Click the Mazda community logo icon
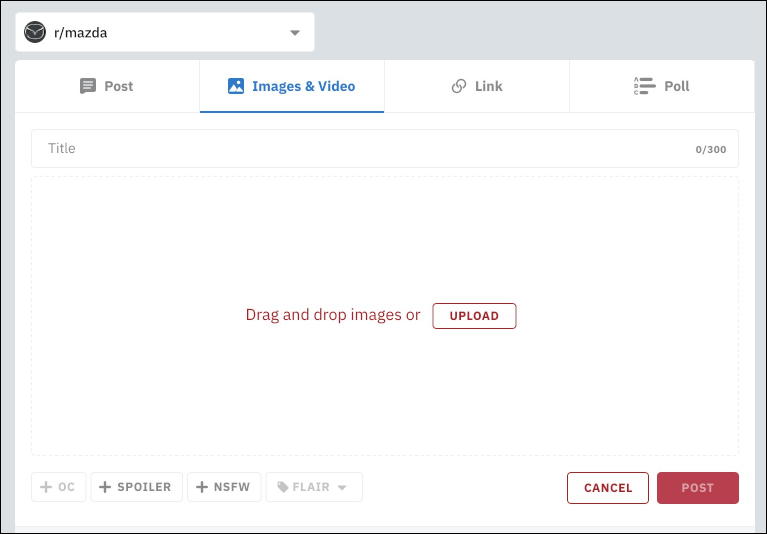Image resolution: width=767 pixels, height=534 pixels. click(35, 32)
